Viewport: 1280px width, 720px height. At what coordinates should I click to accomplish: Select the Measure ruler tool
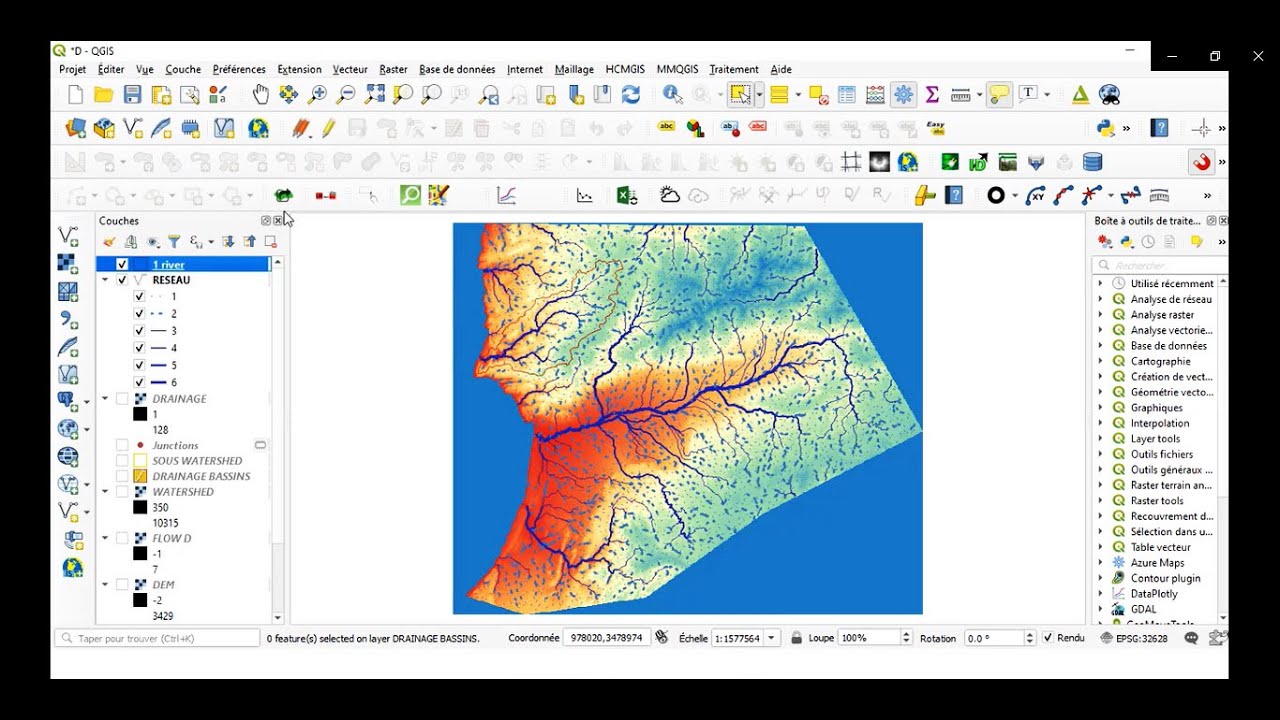pos(960,95)
